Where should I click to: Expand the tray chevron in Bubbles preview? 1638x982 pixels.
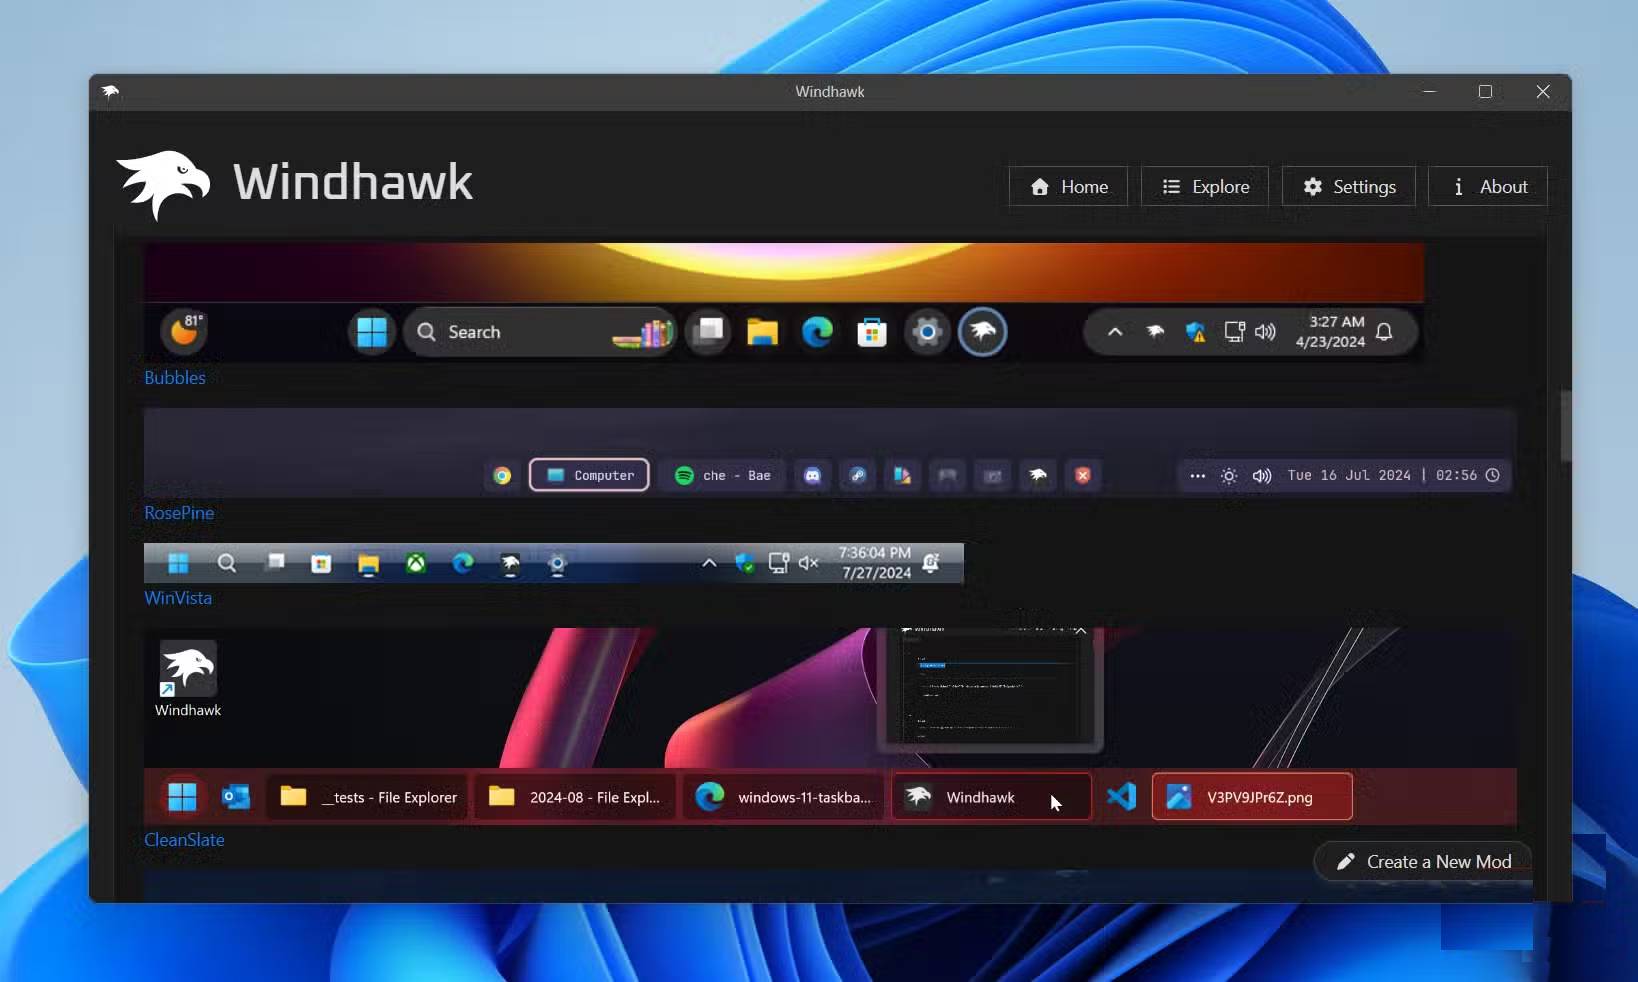(1115, 332)
